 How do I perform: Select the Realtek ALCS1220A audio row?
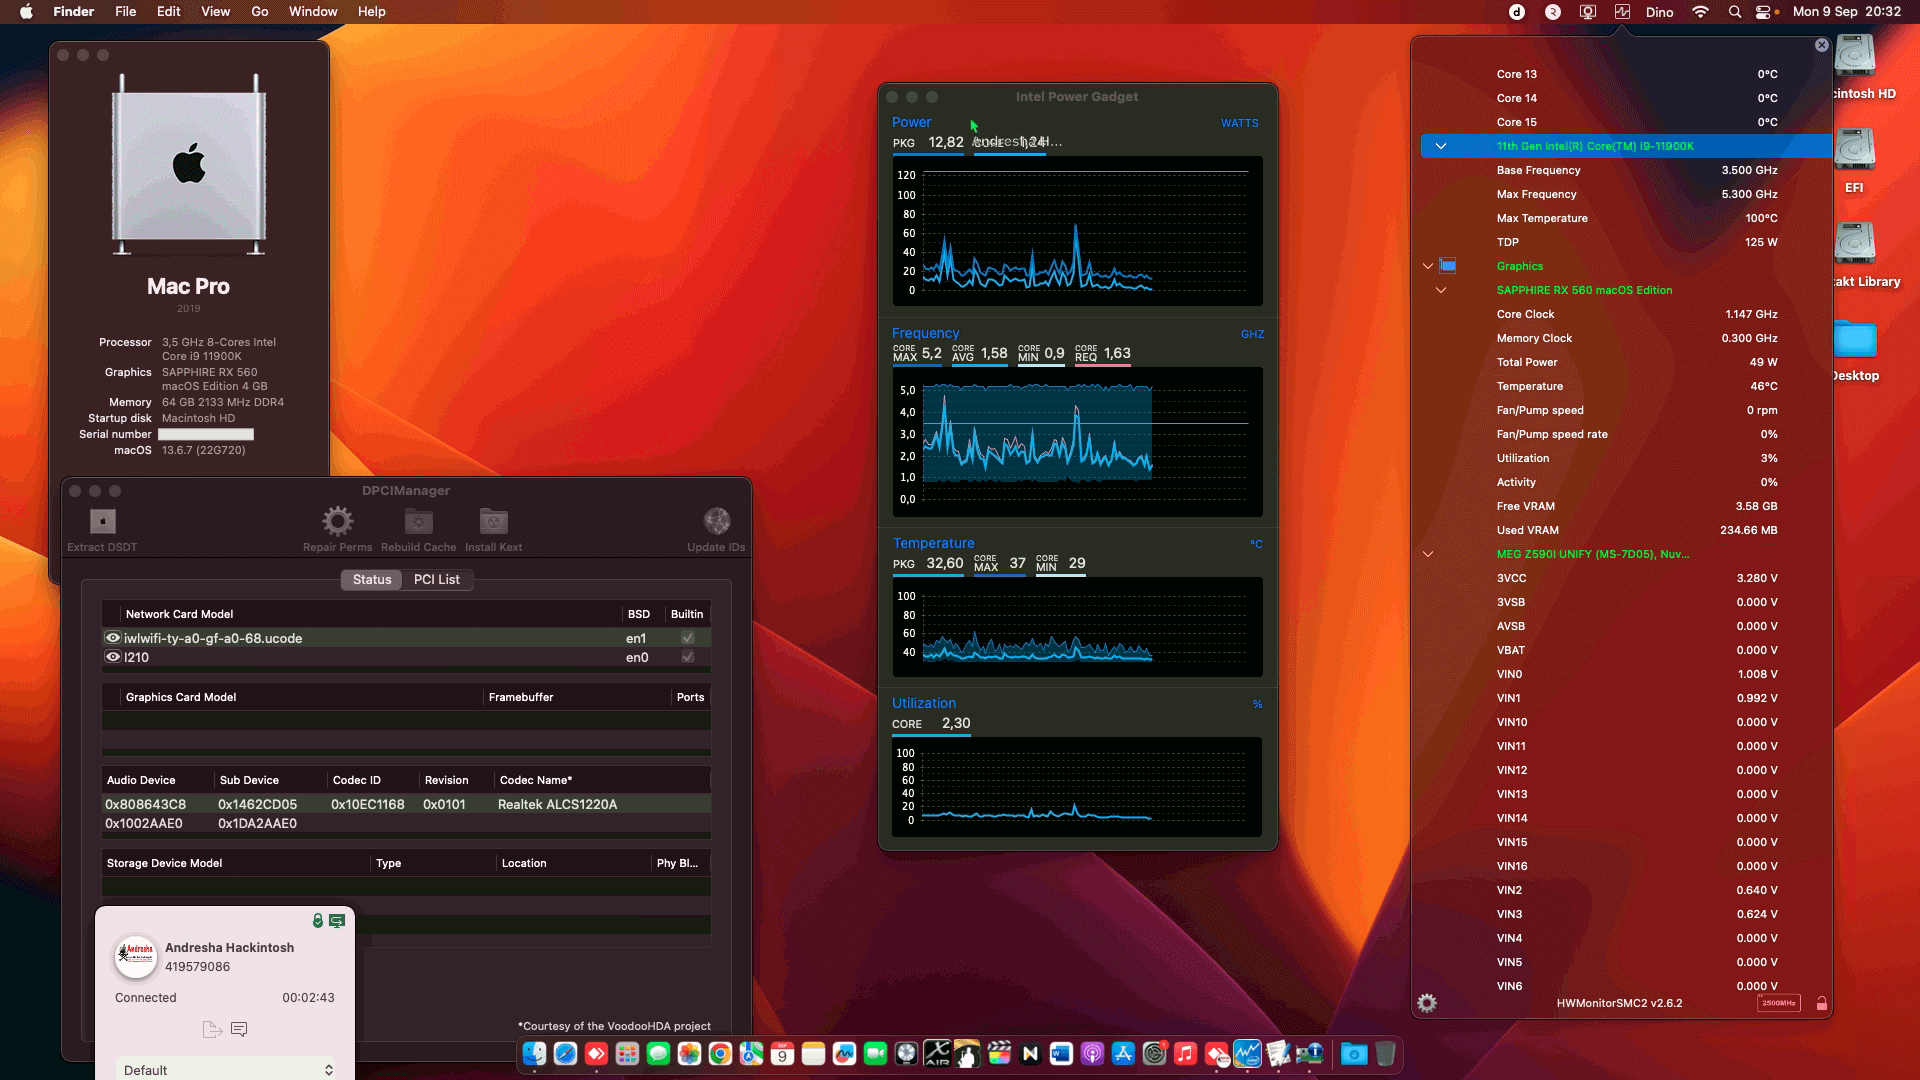[x=406, y=804]
